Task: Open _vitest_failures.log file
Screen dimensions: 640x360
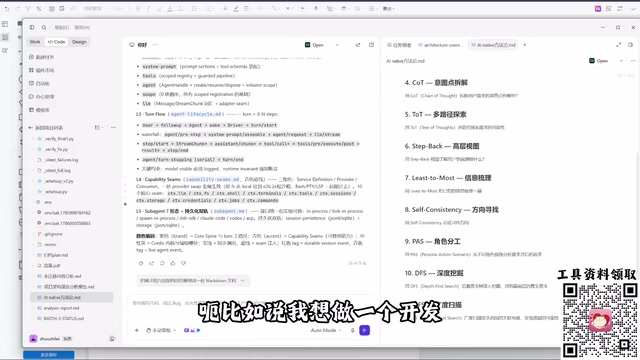Action: click(x=61, y=160)
